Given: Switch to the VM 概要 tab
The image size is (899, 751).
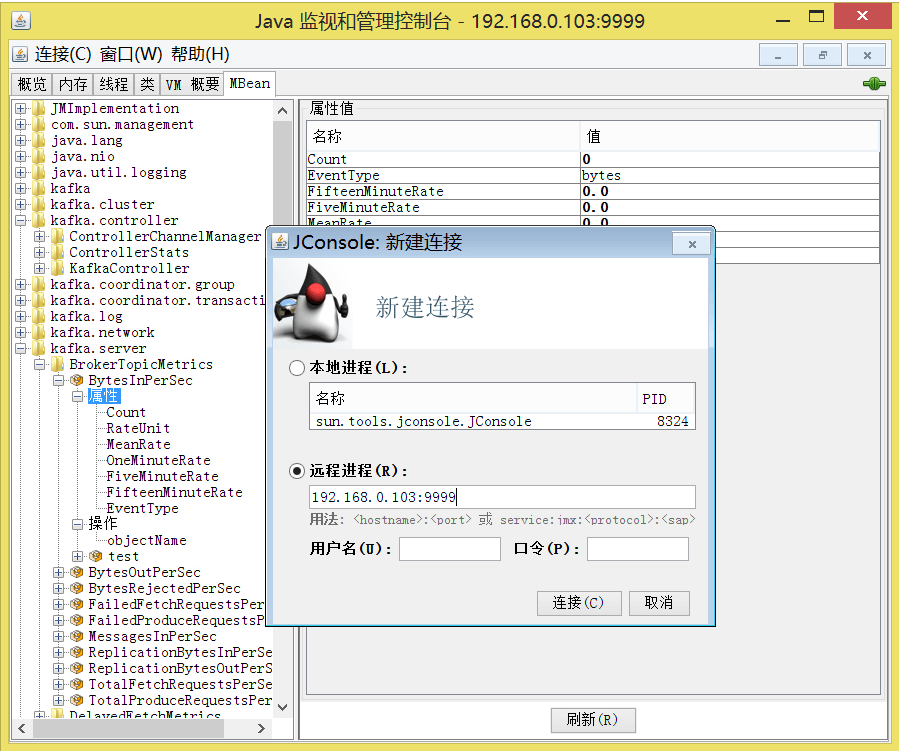Looking at the screenshot, I should click(192, 84).
